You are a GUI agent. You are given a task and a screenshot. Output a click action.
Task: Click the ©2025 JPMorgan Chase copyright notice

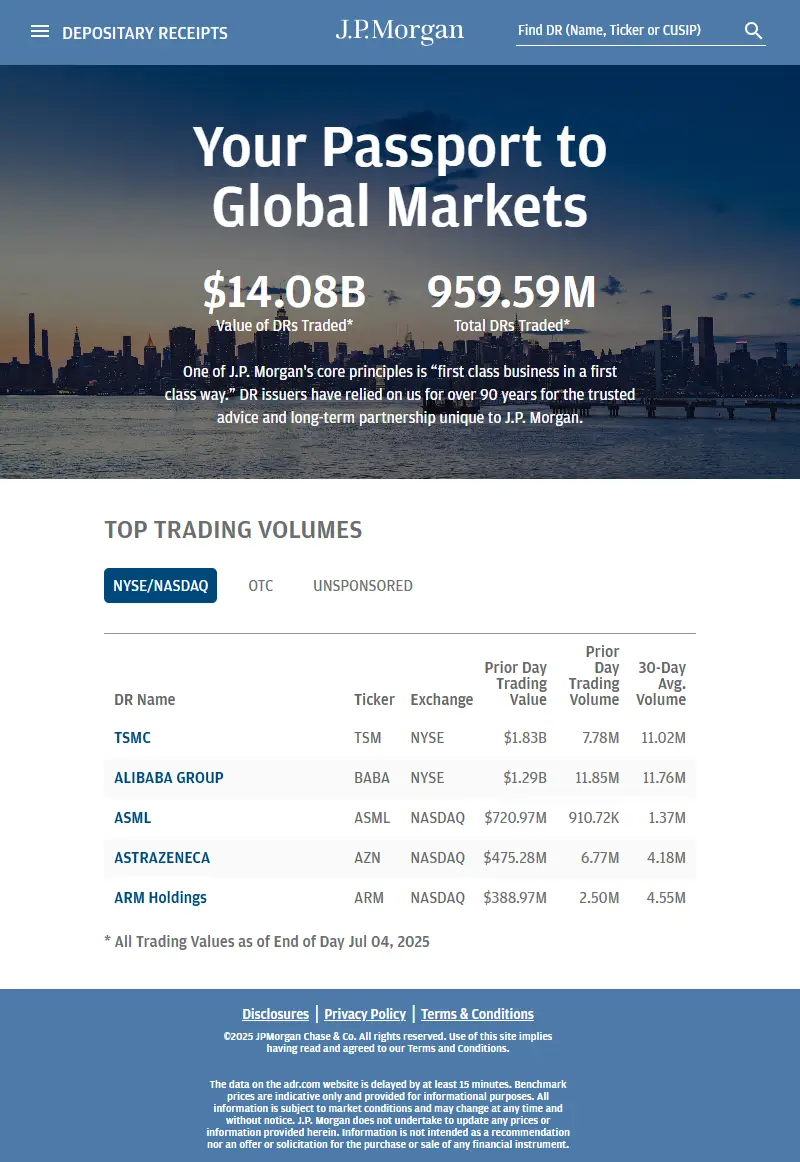(388, 1042)
